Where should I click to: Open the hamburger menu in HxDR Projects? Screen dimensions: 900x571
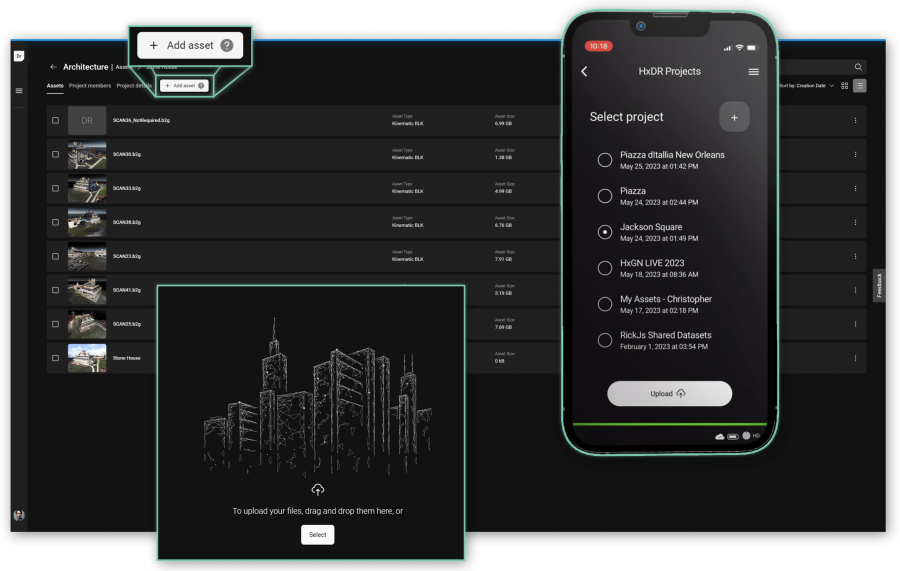tap(754, 72)
